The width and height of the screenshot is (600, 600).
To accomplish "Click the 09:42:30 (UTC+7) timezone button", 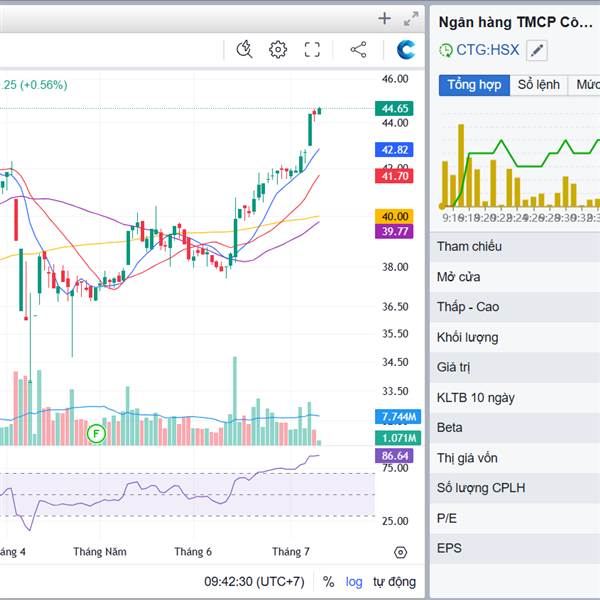I will (x=254, y=582).
